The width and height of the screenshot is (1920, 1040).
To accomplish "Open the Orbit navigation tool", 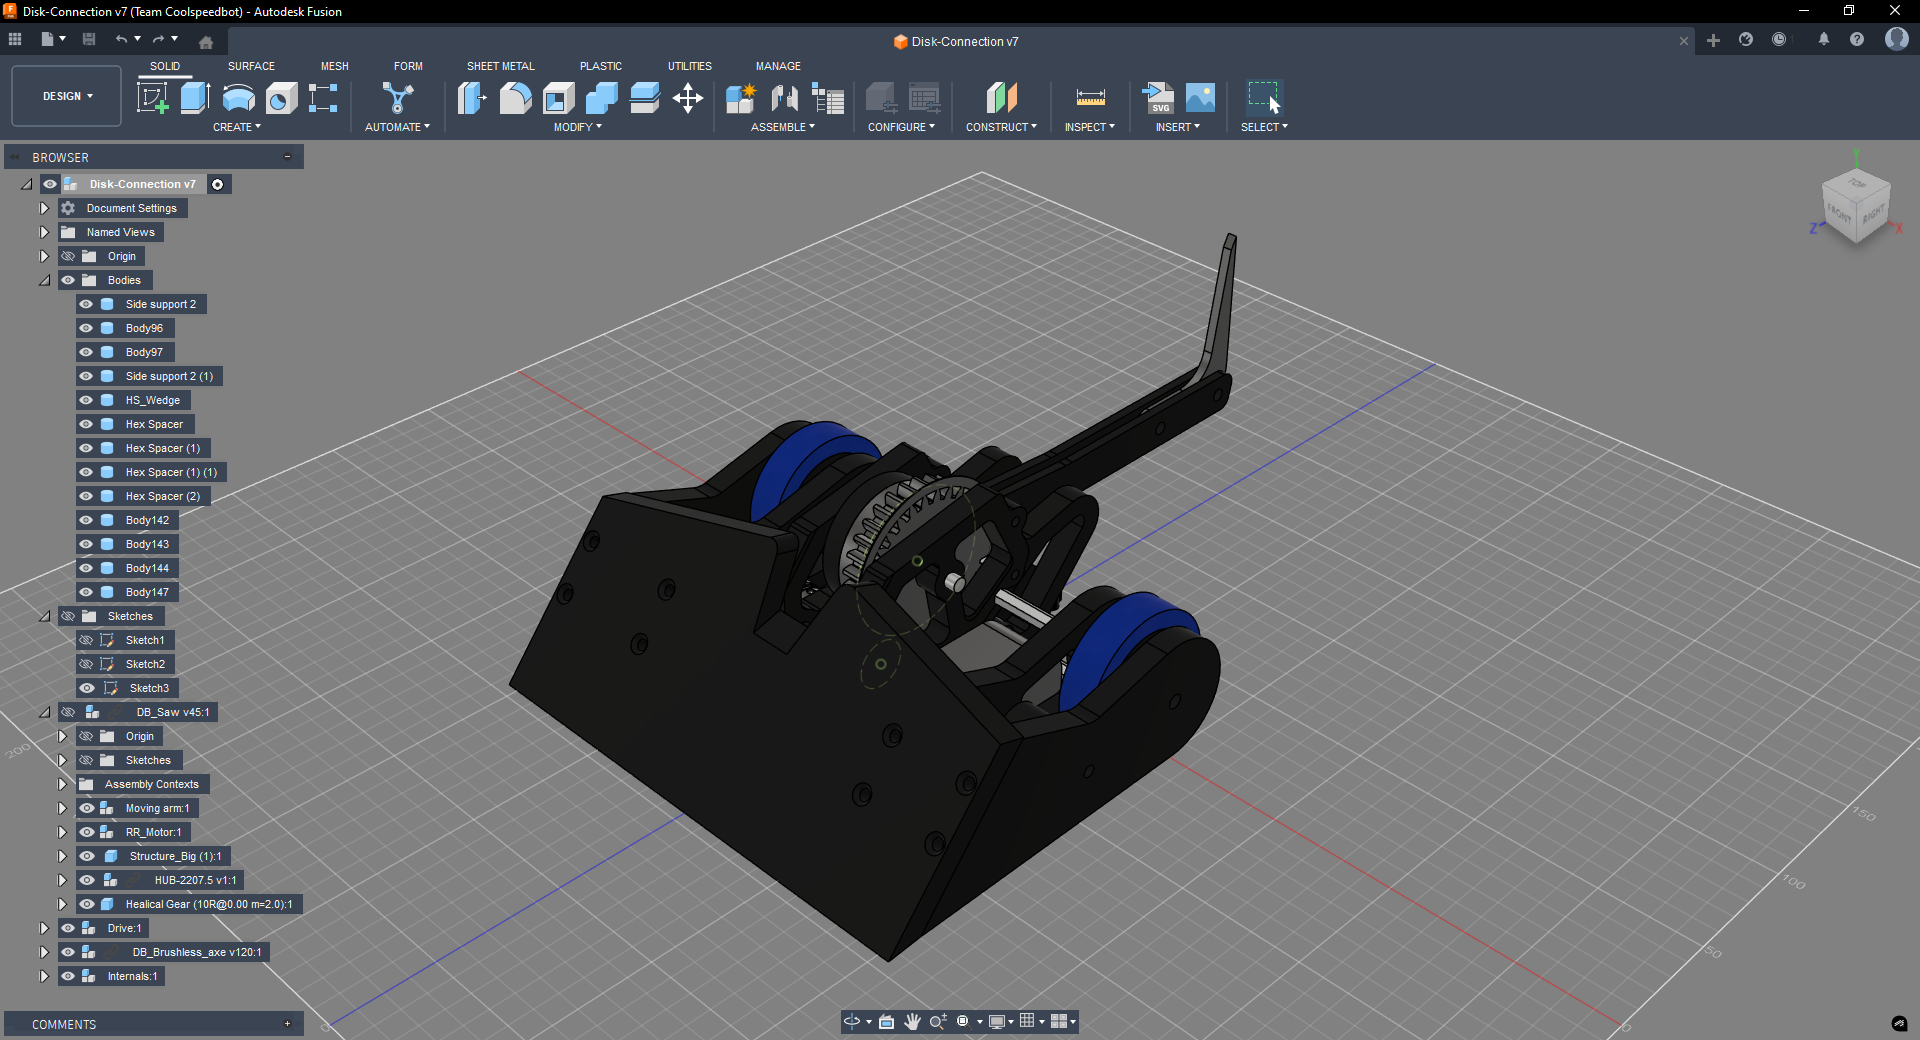I will point(852,1021).
